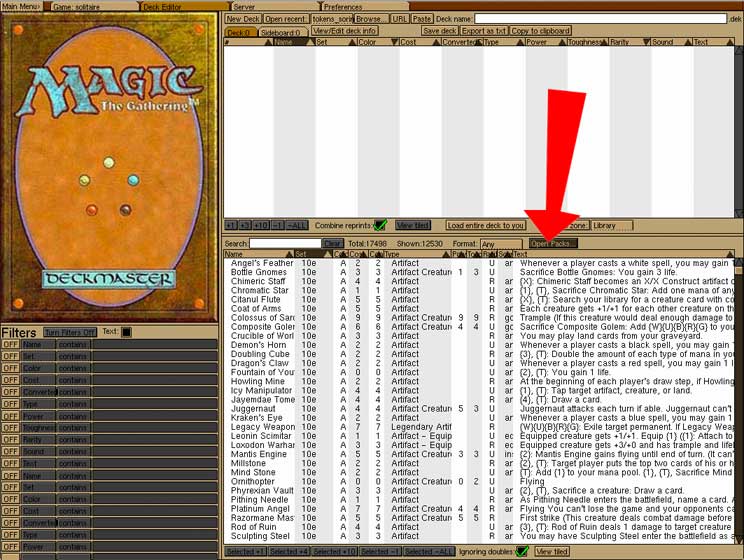The image size is (744, 560).
Task: Sort deck list by Name column arrow
Action: (x=311, y=42)
